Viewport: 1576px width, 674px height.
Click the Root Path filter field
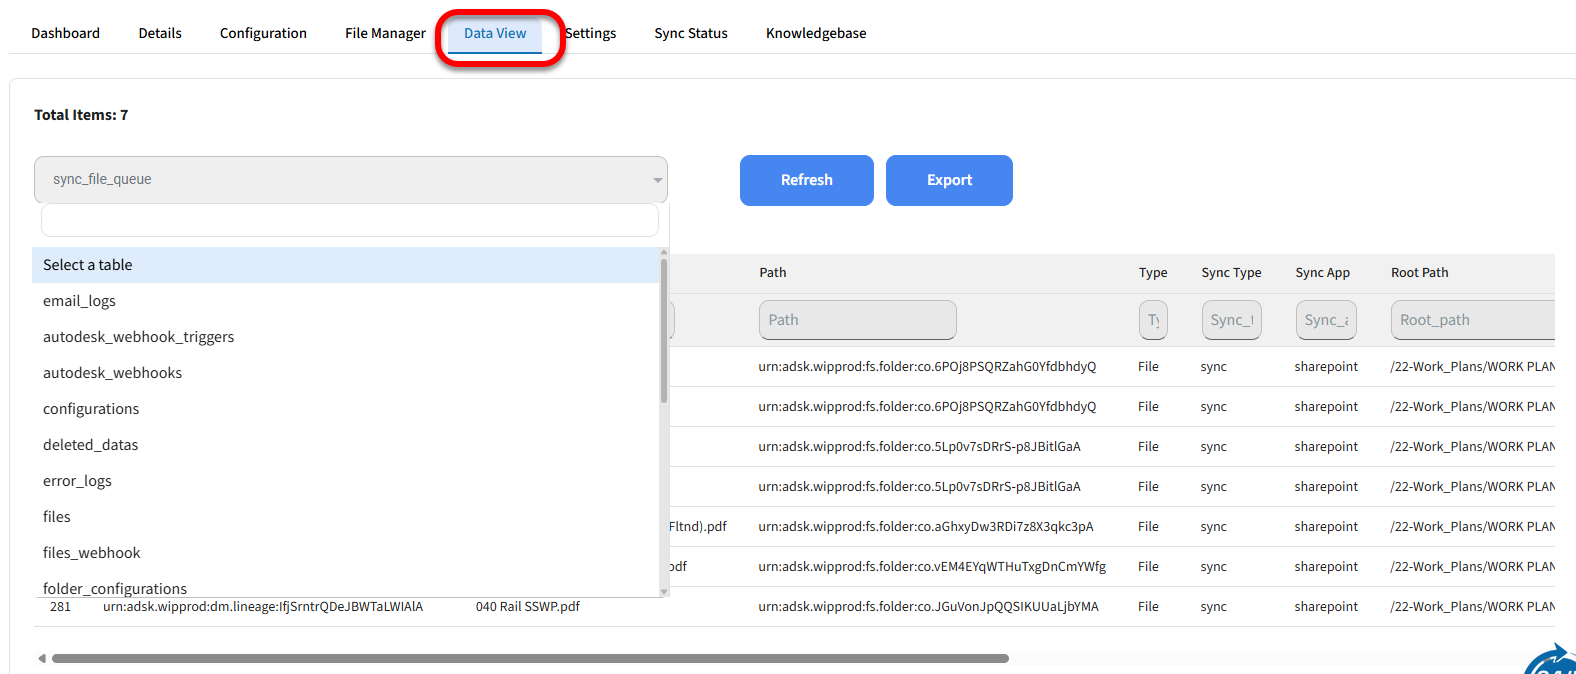pos(1472,320)
